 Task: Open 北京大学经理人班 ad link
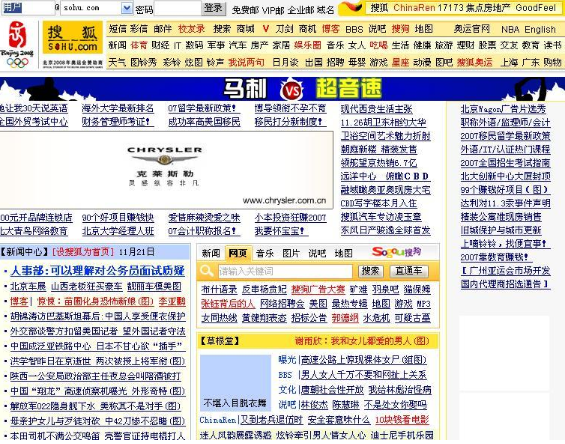(x=117, y=231)
